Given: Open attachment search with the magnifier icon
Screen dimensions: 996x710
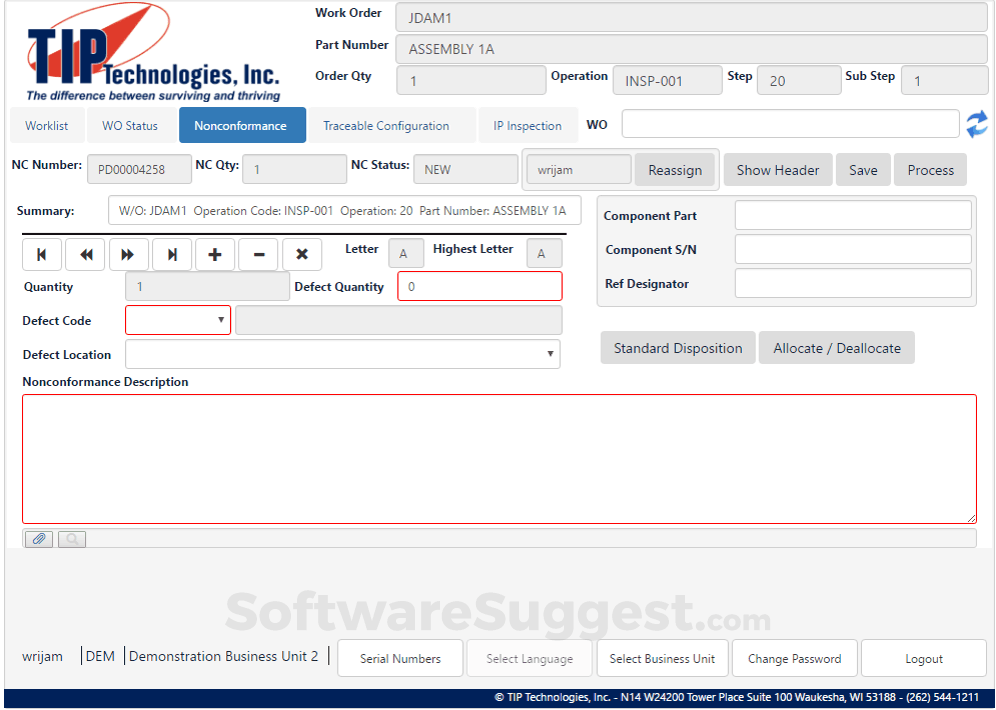Looking at the screenshot, I should point(71,539).
